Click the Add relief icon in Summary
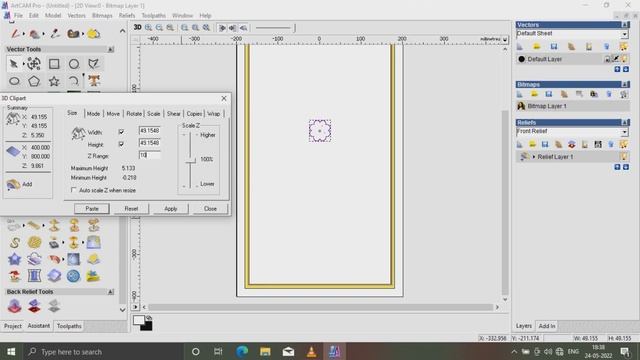The width and height of the screenshot is (640, 360). [13, 184]
